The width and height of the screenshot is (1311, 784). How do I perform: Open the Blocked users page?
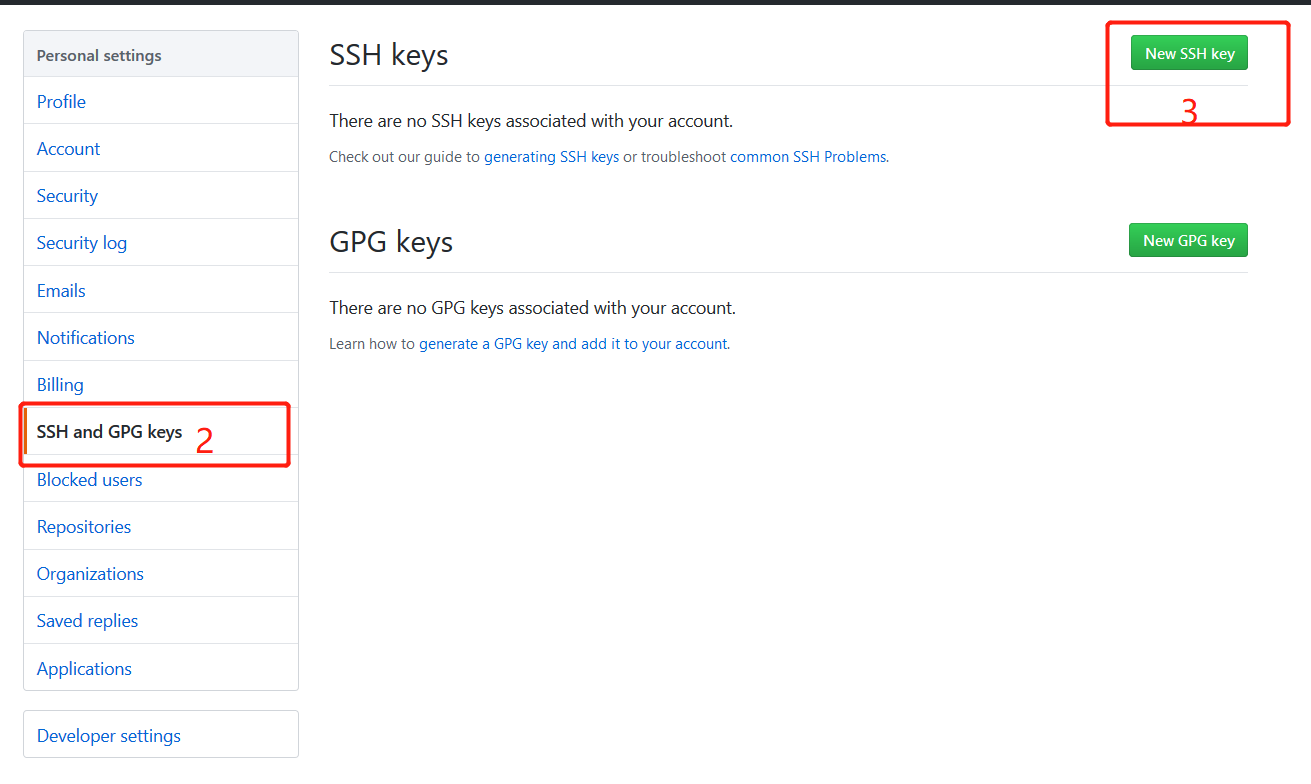[89, 479]
